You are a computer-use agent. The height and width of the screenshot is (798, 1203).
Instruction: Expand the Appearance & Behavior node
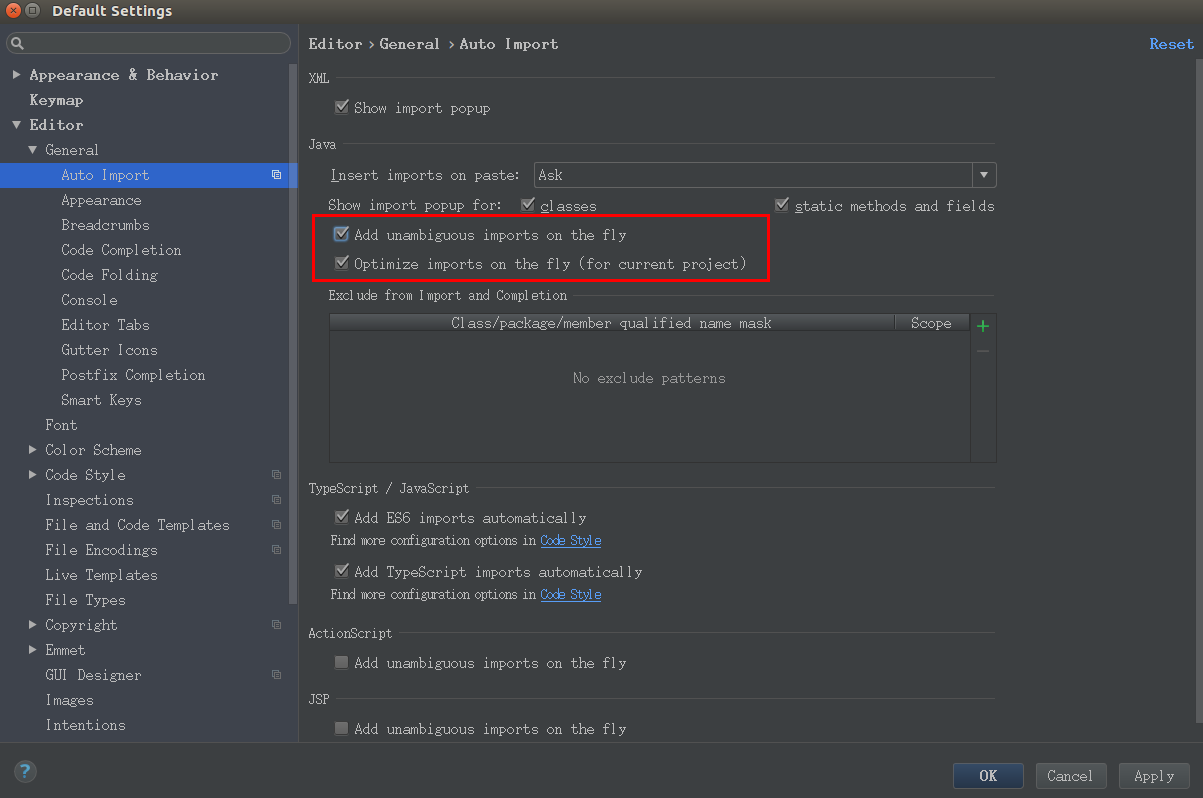coord(16,75)
